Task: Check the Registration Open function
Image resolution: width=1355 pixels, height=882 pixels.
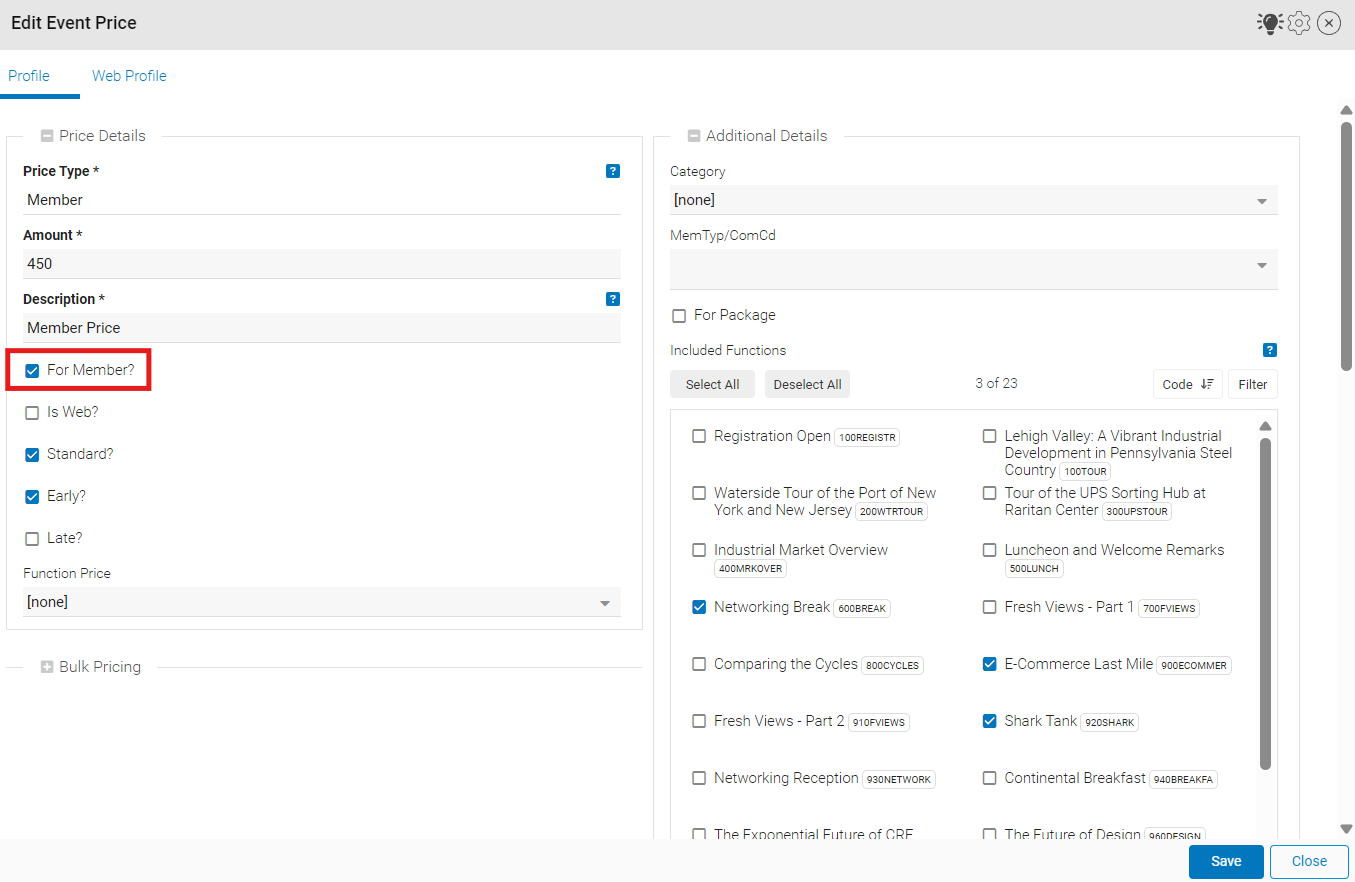Action: click(x=699, y=436)
